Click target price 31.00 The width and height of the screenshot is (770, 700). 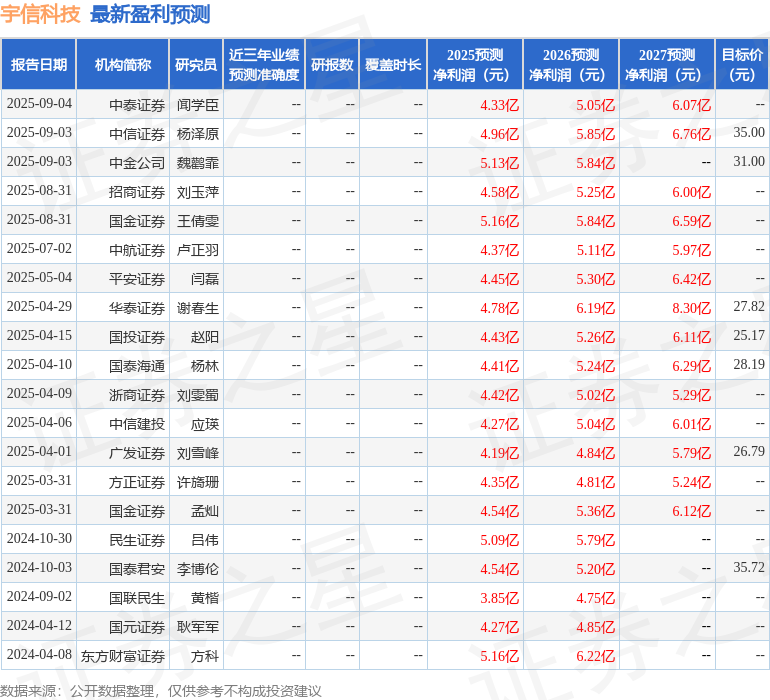[x=749, y=161]
